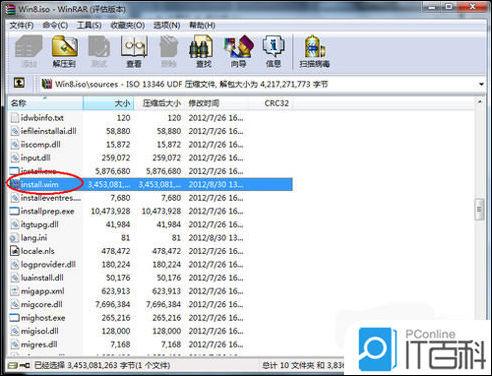Click the vertical scrollbar thumb of file list
Viewport: 492px width, 376px height.
[479, 209]
